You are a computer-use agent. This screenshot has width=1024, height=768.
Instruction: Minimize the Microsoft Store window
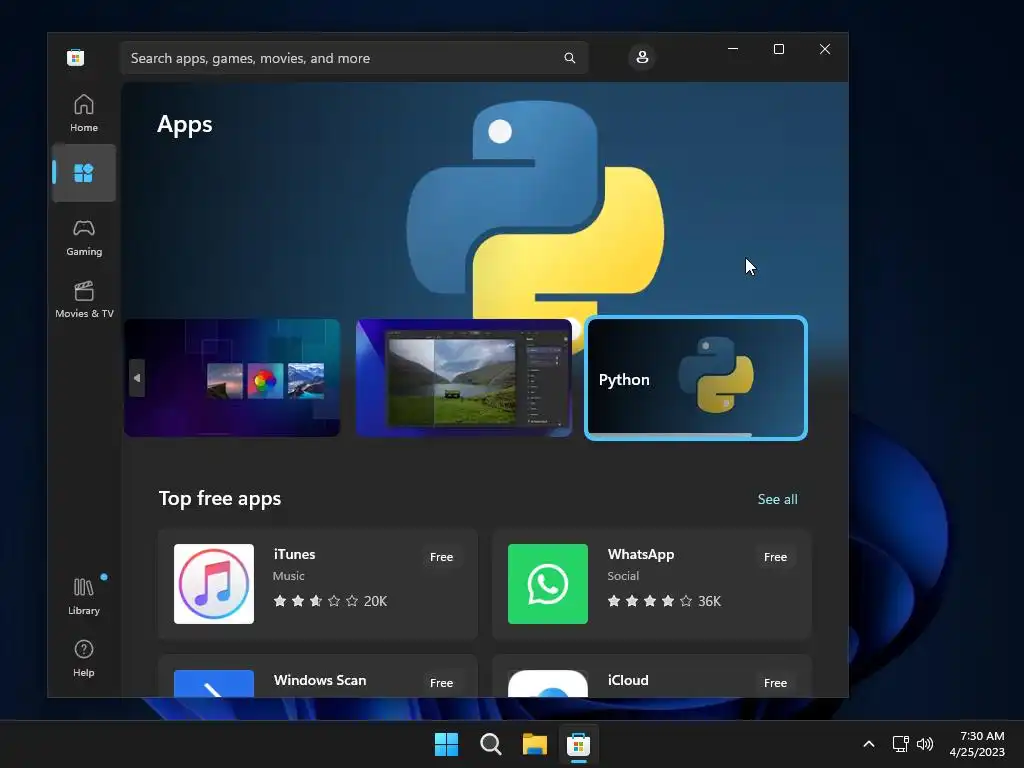[733, 49]
